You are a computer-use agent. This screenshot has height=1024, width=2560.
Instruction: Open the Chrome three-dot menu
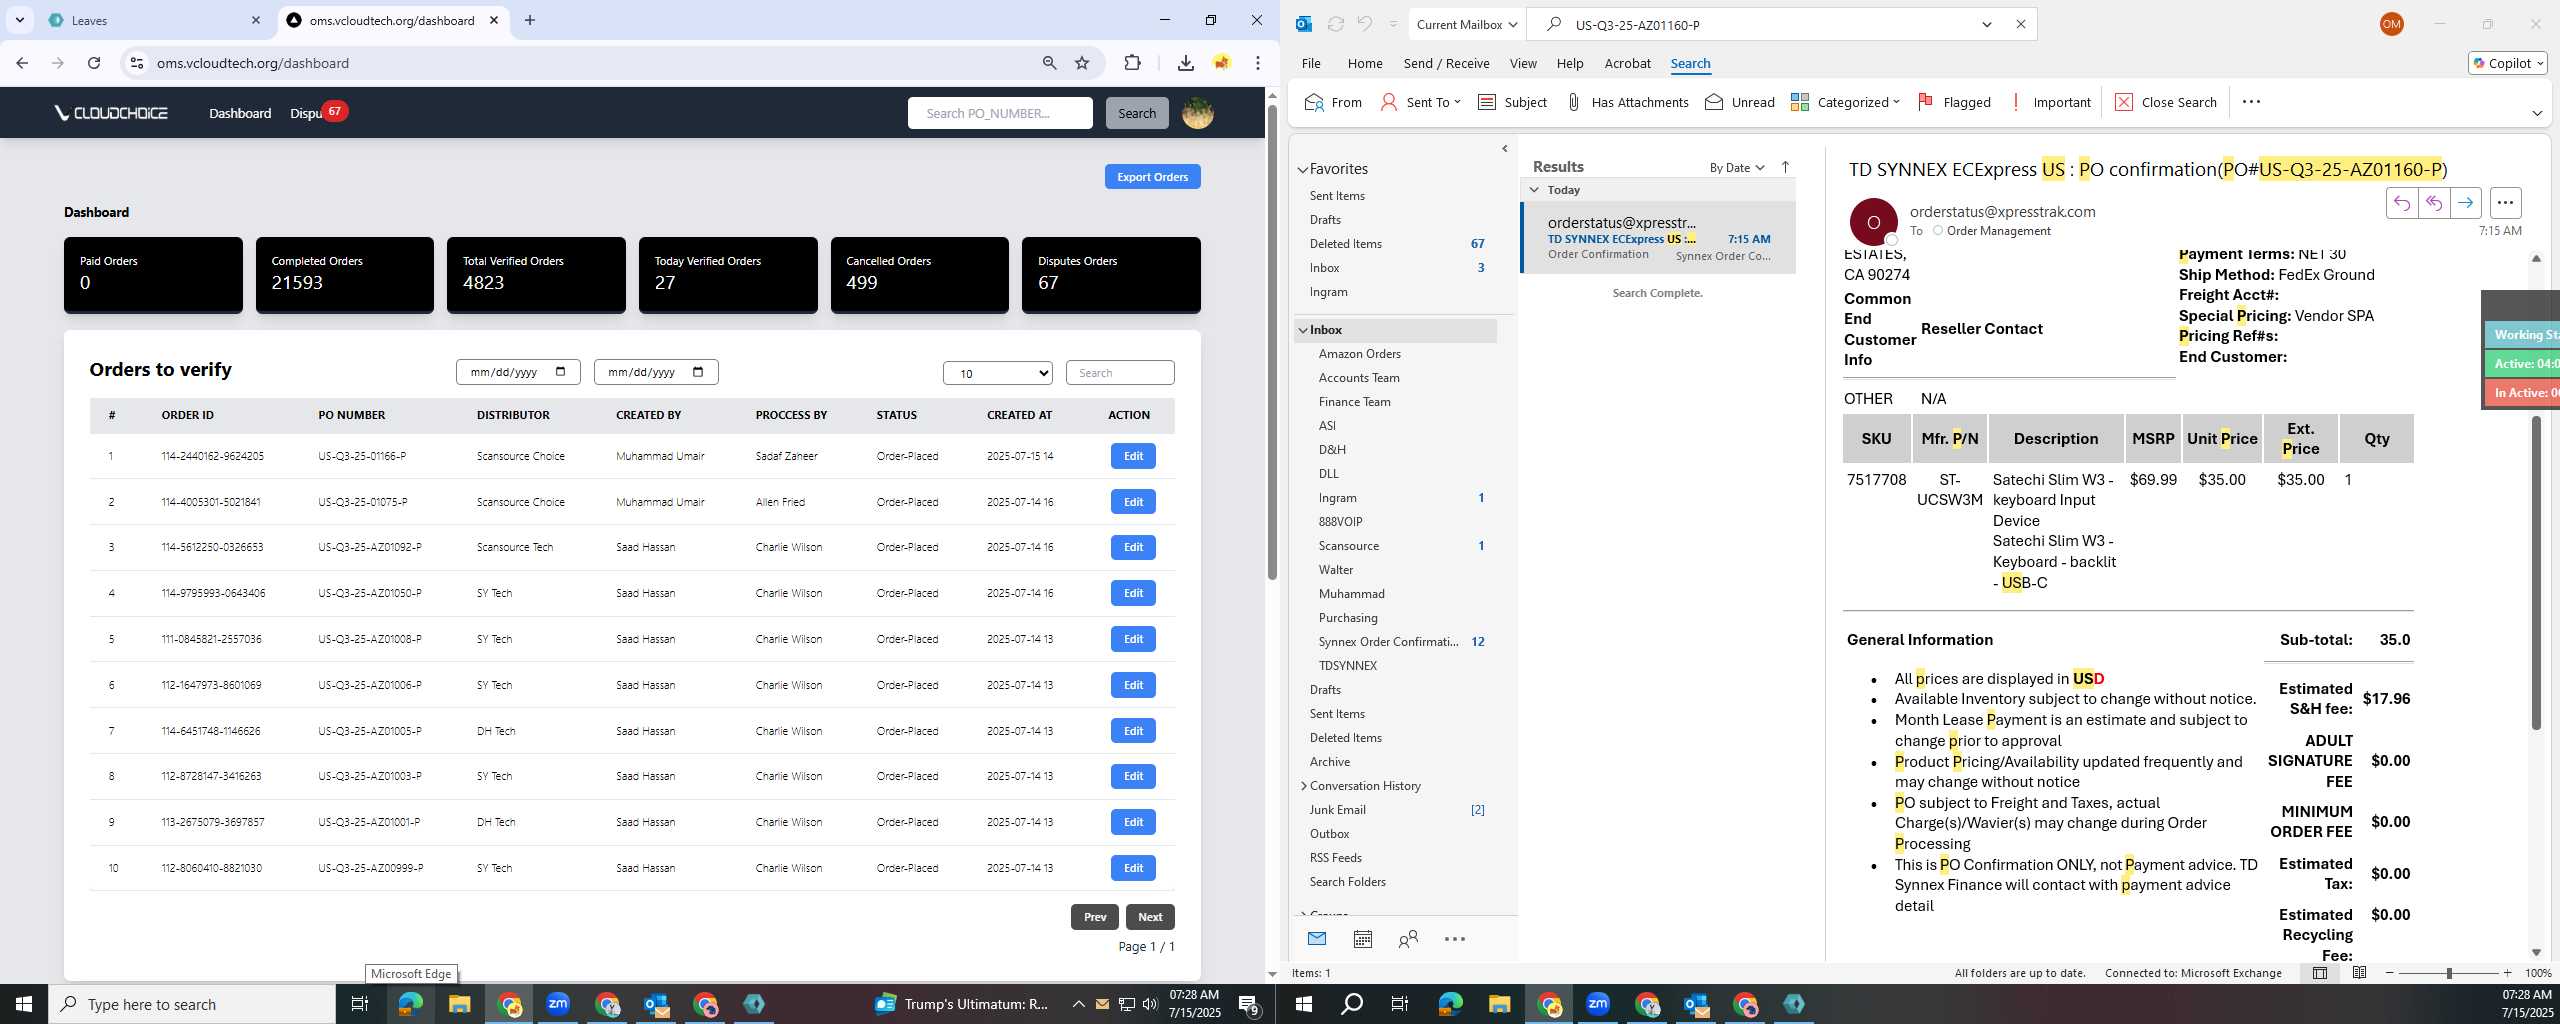click(1258, 63)
